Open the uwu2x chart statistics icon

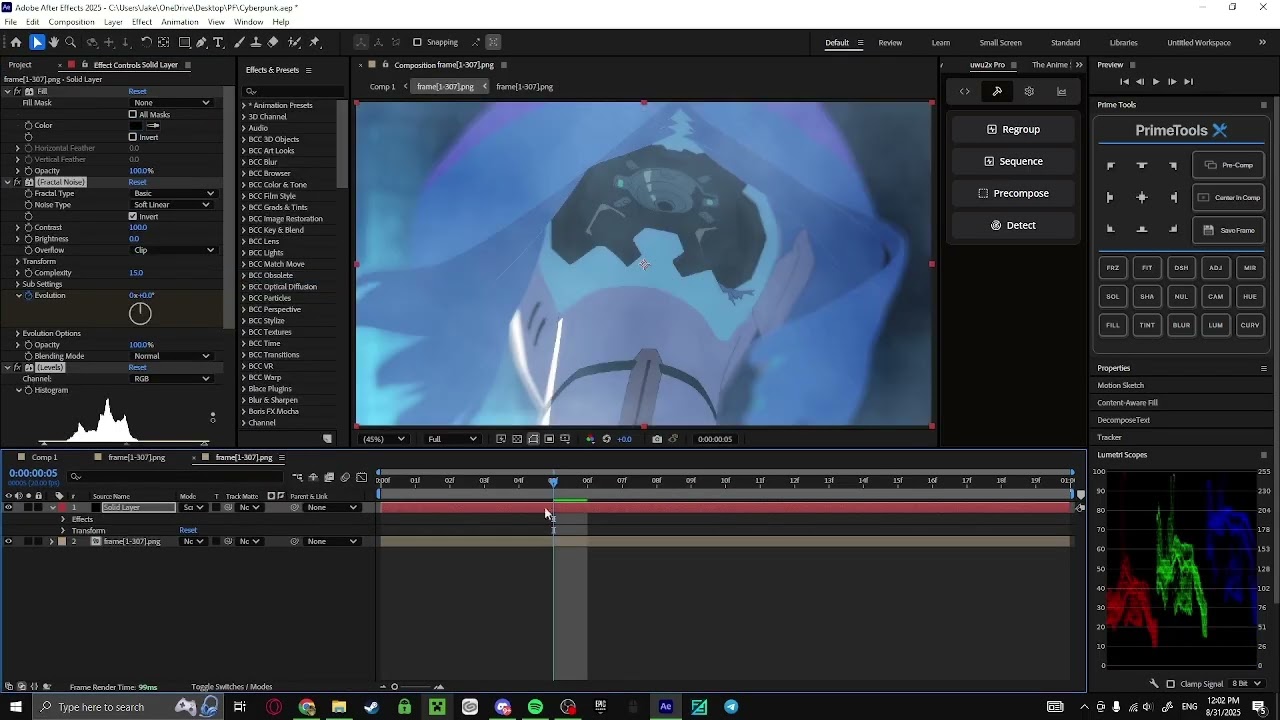[1061, 91]
